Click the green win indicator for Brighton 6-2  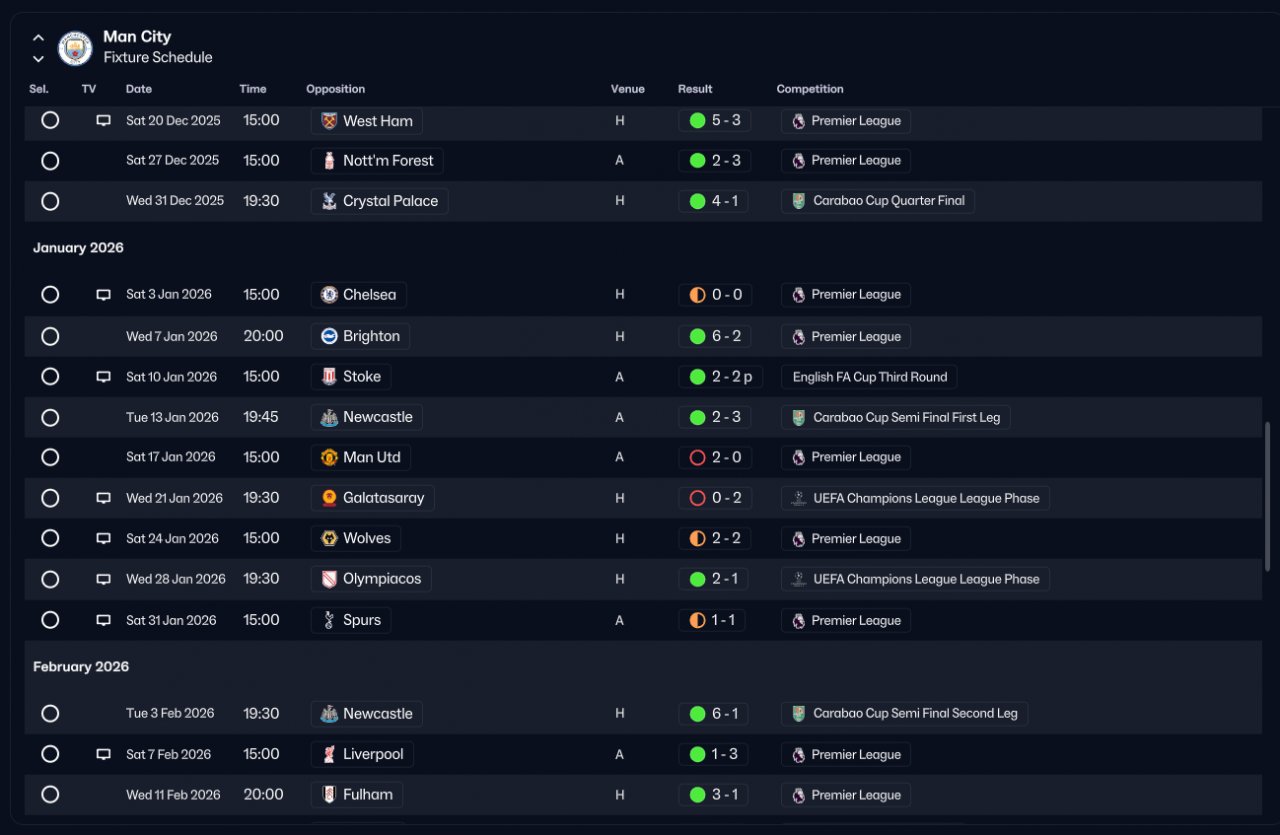pyautogui.click(x=698, y=336)
